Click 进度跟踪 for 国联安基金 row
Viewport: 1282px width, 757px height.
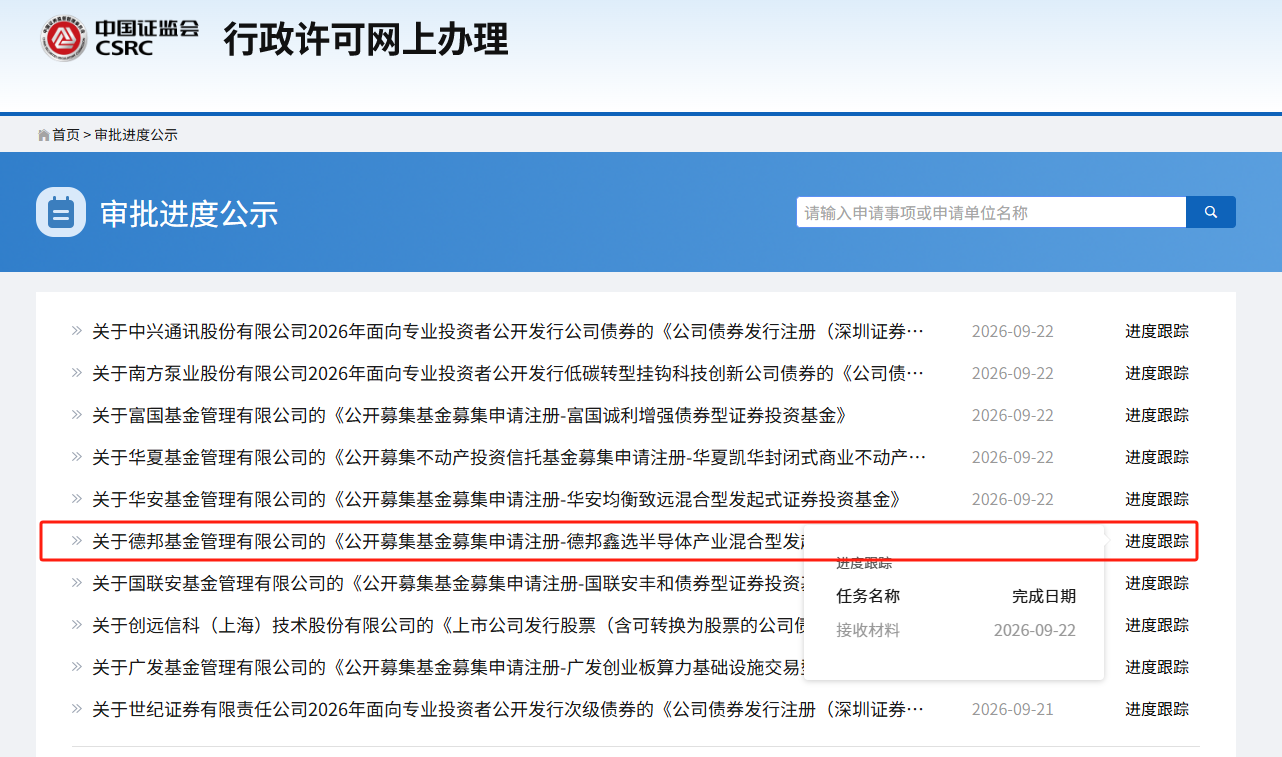click(1157, 583)
